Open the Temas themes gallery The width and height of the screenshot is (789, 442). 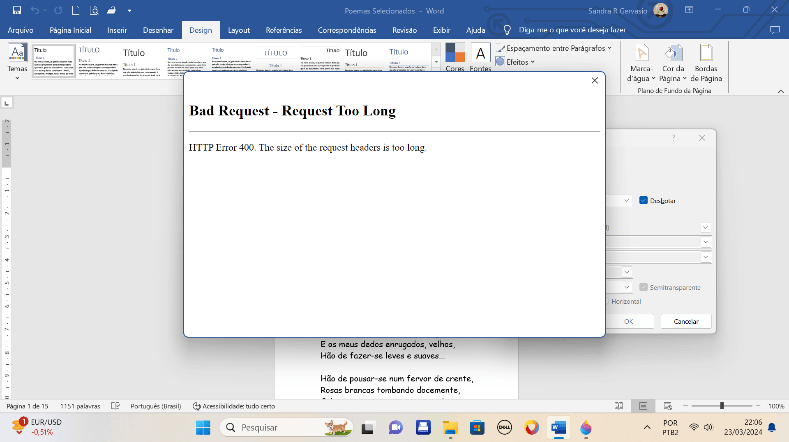pos(17,61)
